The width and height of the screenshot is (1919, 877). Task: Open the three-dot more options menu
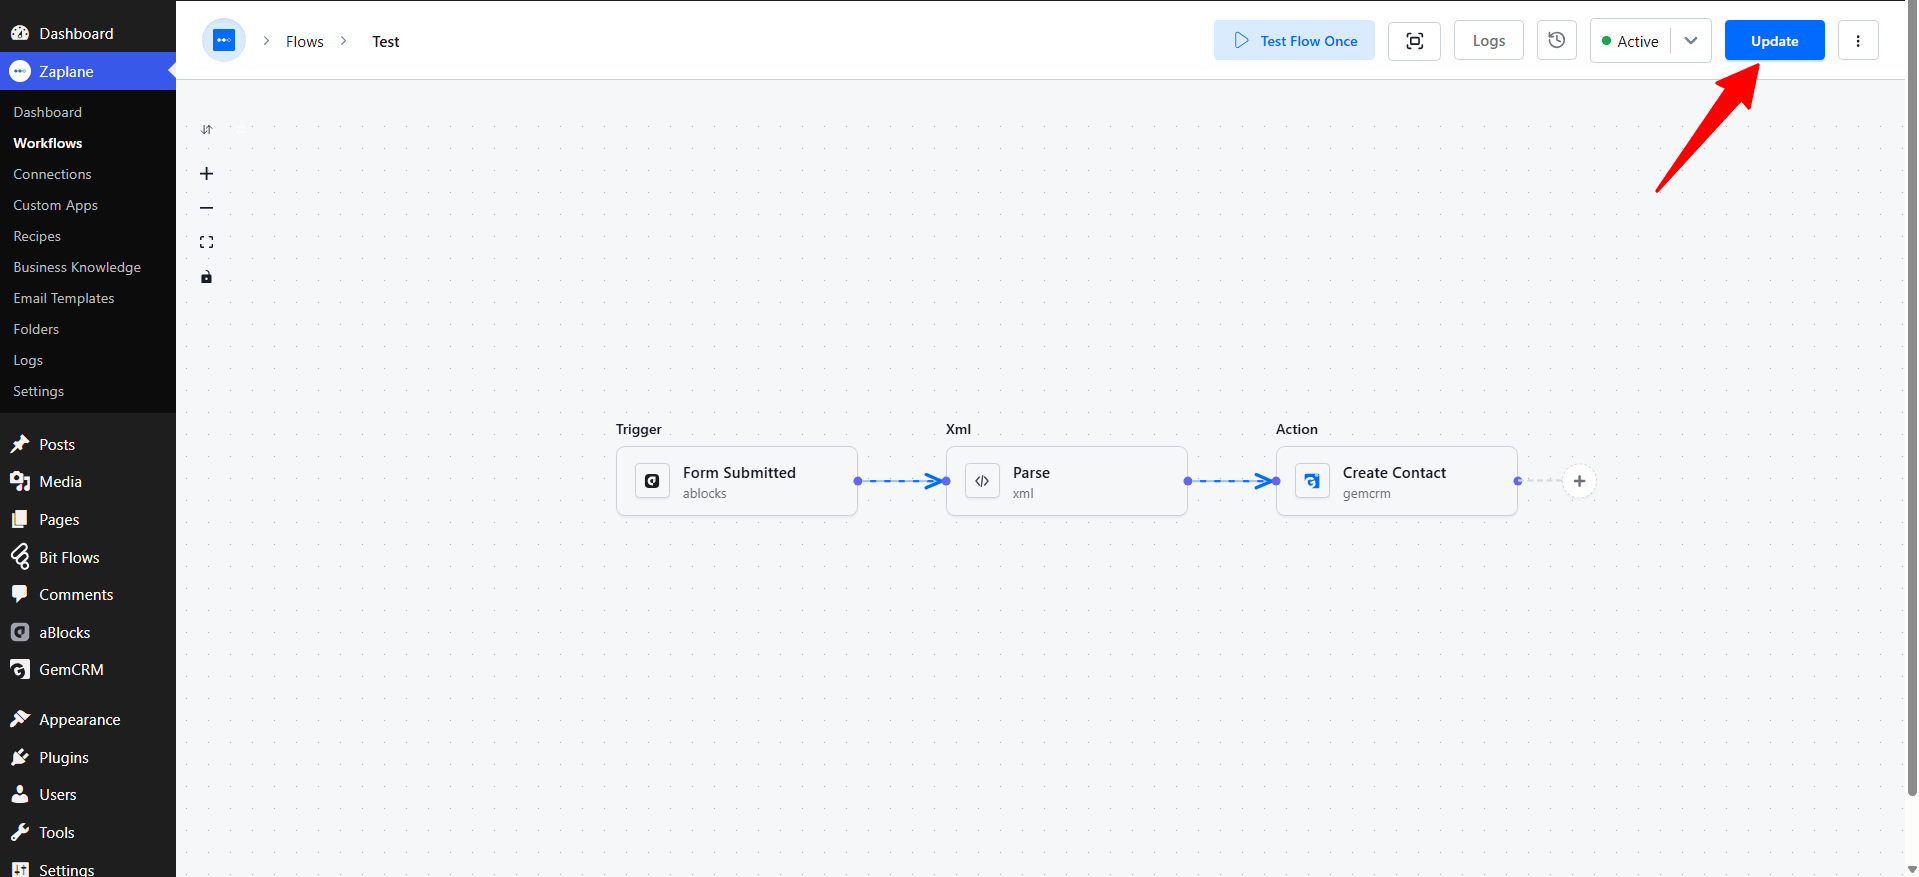(x=1858, y=41)
